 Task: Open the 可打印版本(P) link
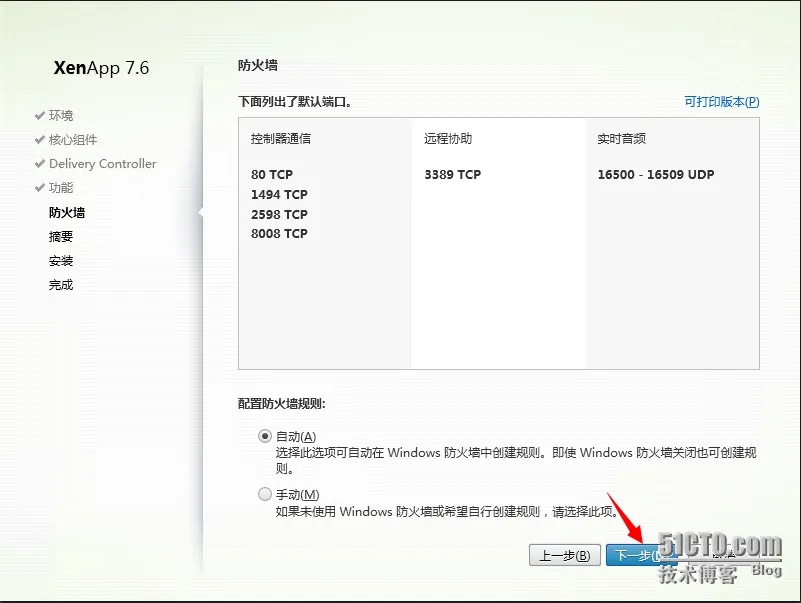point(722,102)
